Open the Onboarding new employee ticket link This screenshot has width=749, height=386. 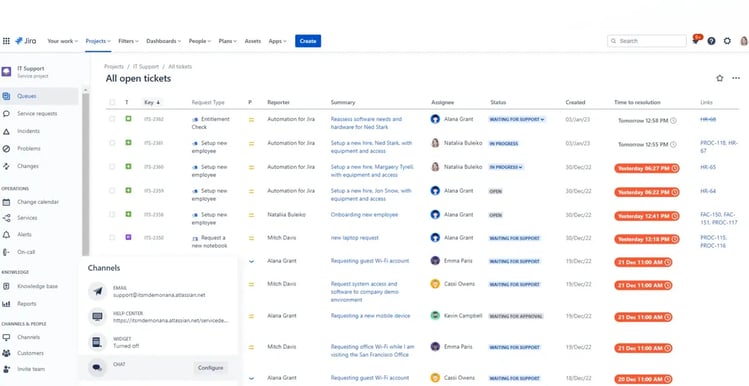[x=364, y=215]
